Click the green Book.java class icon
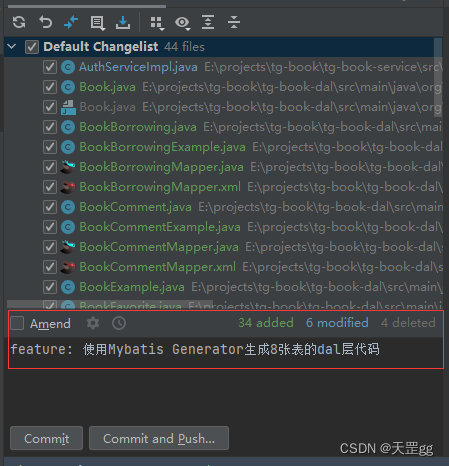 pyautogui.click(x=68, y=87)
